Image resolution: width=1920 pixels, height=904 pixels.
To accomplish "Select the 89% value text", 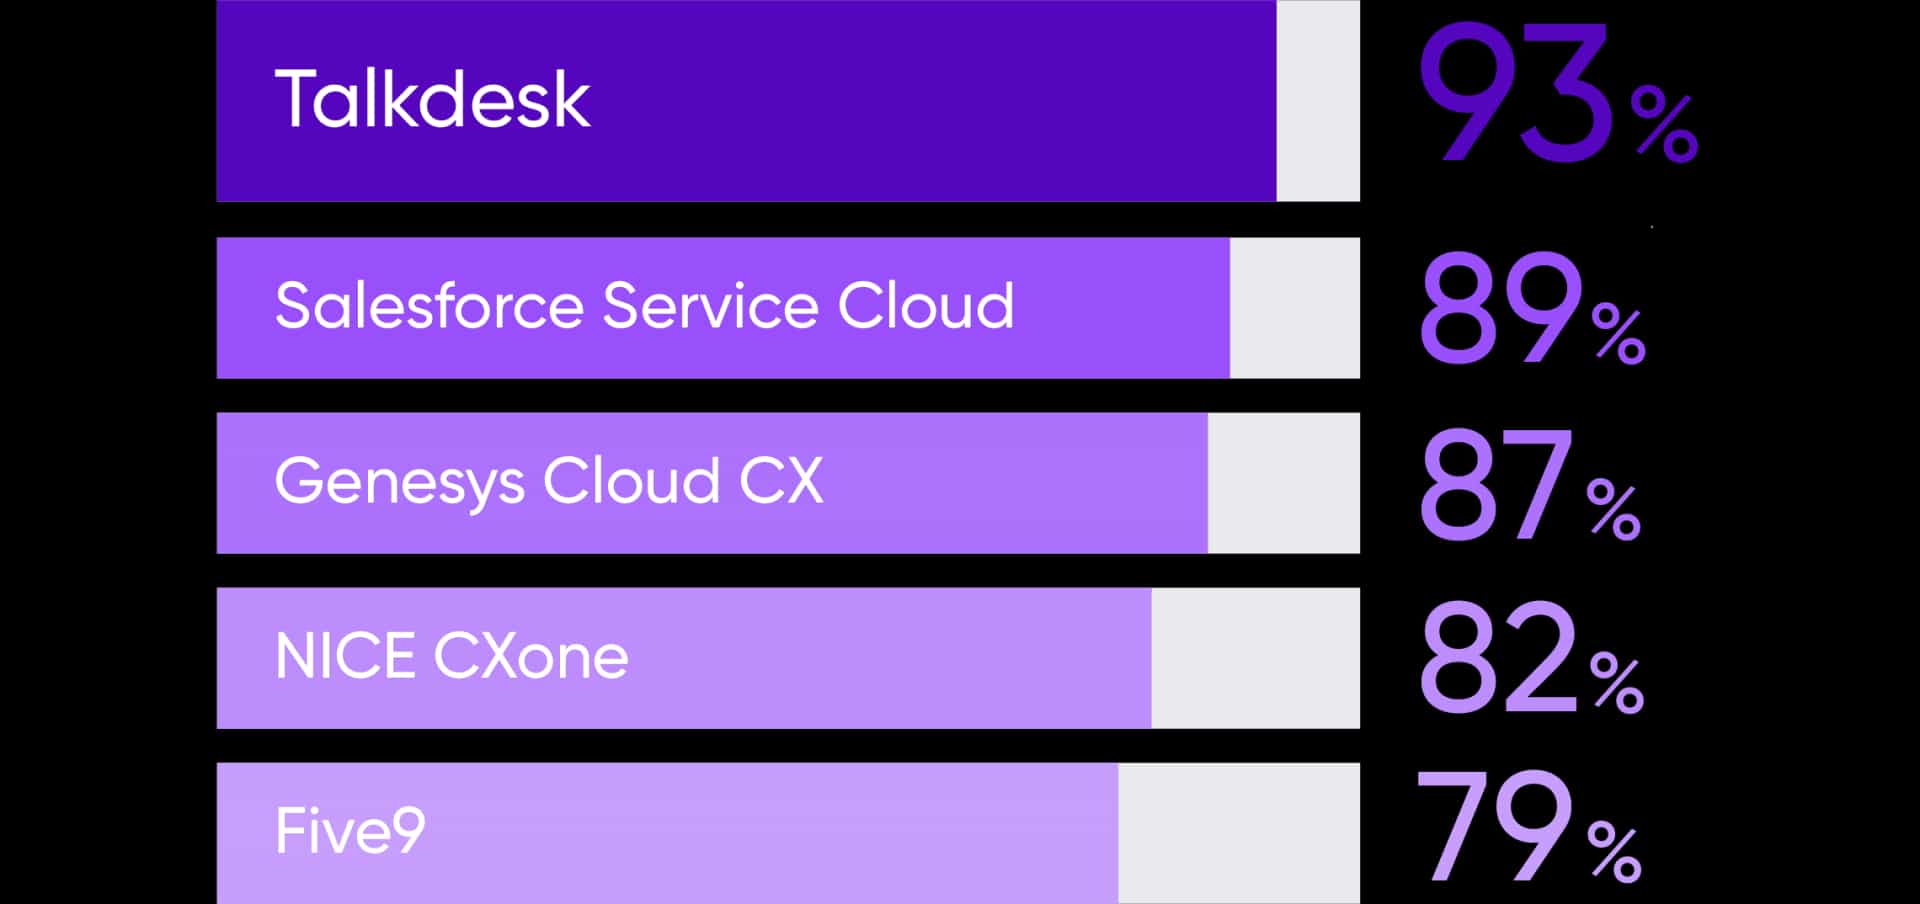I will (1531, 308).
